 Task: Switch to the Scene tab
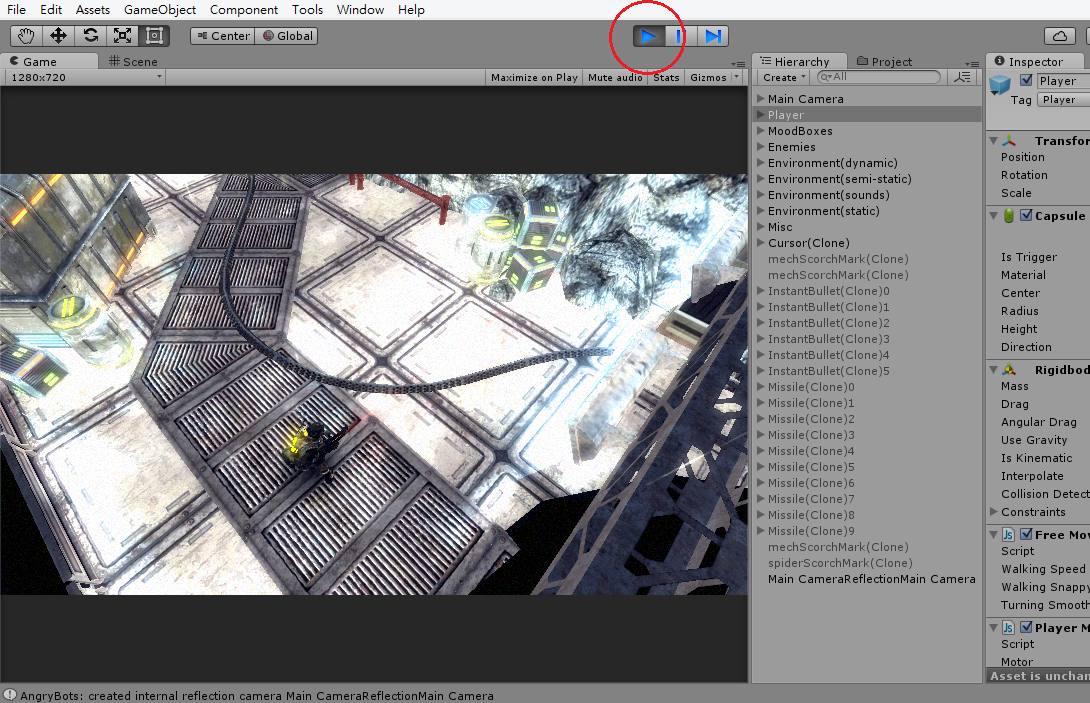click(133, 62)
